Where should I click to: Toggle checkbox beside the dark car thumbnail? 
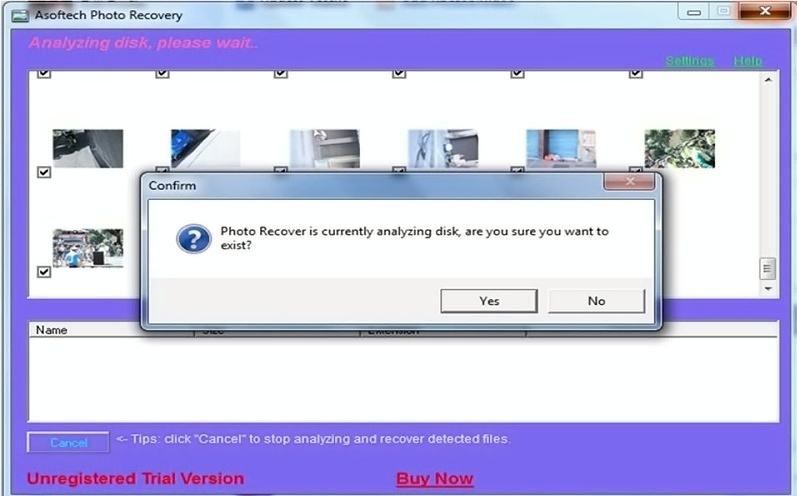click(x=44, y=172)
